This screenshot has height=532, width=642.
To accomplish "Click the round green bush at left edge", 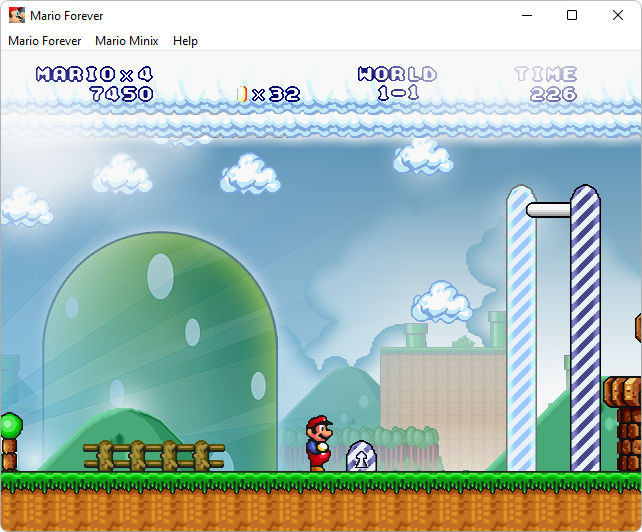I will pyautogui.click(x=9, y=426).
